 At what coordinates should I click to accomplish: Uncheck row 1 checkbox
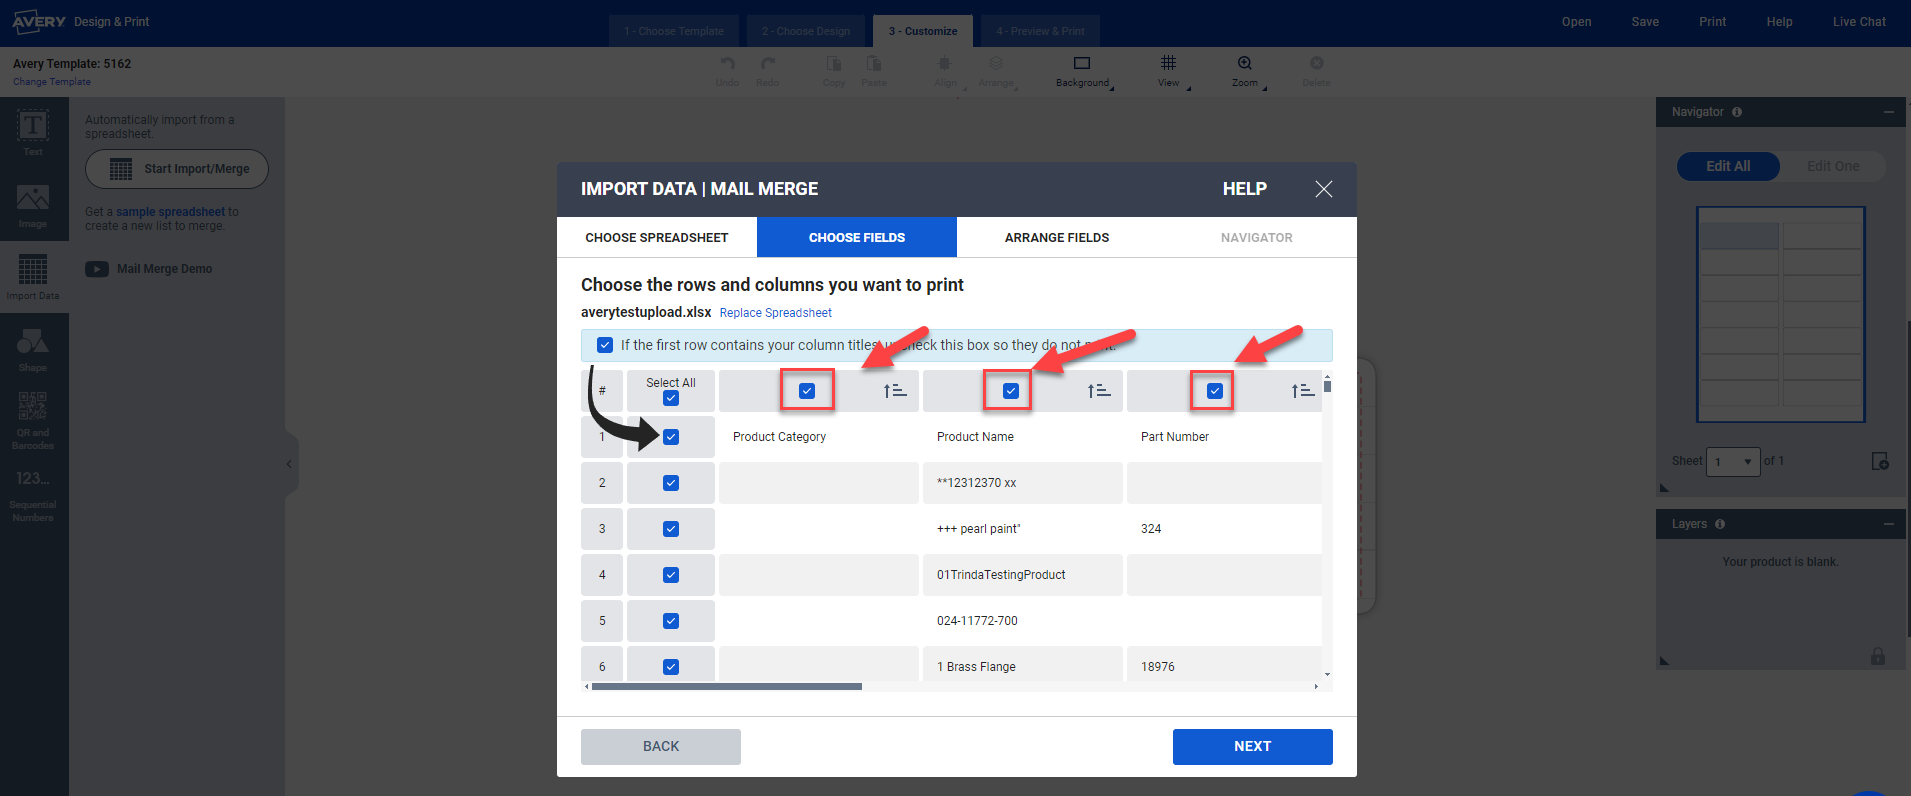[671, 437]
